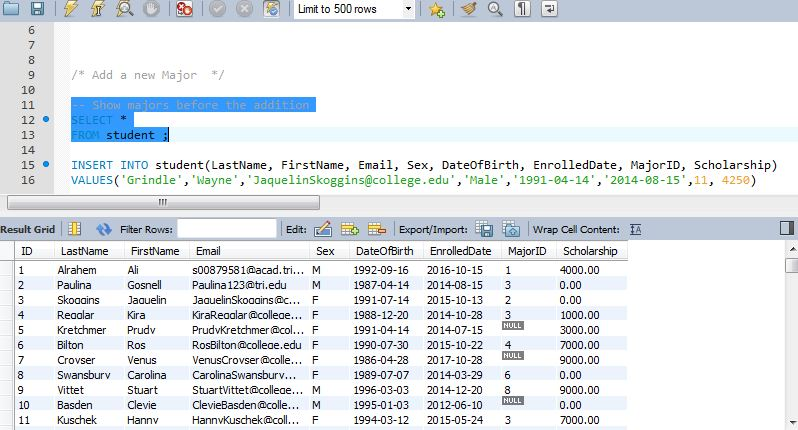Open a SQL script file with folder icon

tap(11, 8)
